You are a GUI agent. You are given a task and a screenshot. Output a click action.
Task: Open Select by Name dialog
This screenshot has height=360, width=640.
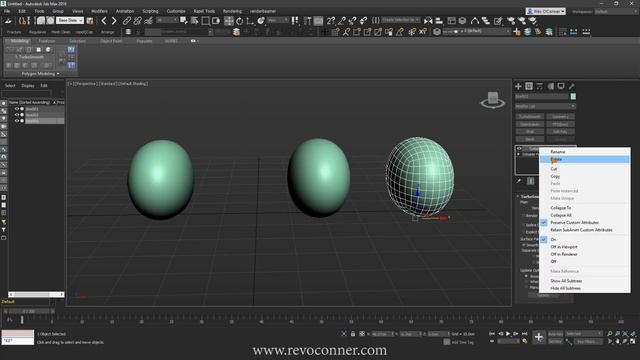[195, 20]
